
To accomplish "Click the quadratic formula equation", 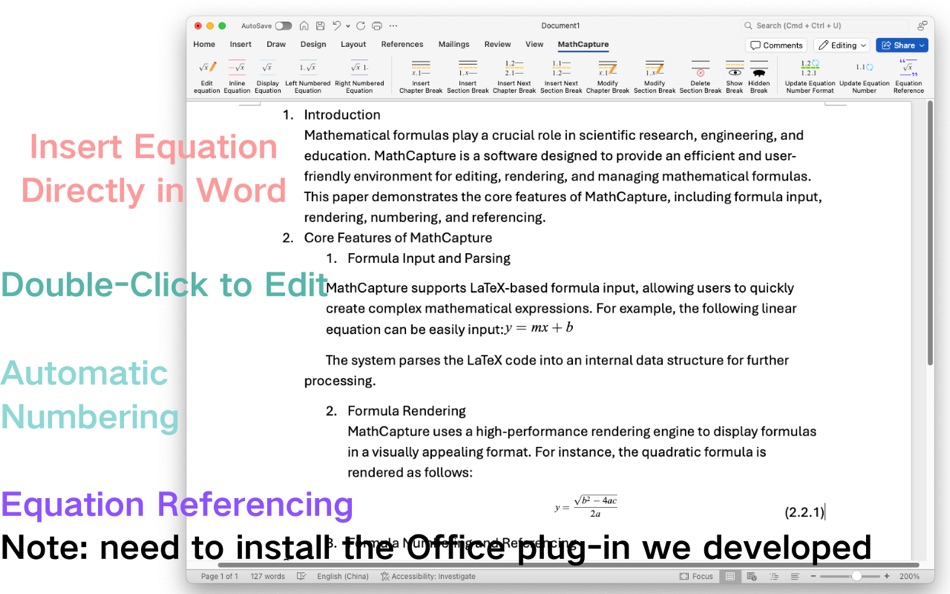I will pos(586,507).
